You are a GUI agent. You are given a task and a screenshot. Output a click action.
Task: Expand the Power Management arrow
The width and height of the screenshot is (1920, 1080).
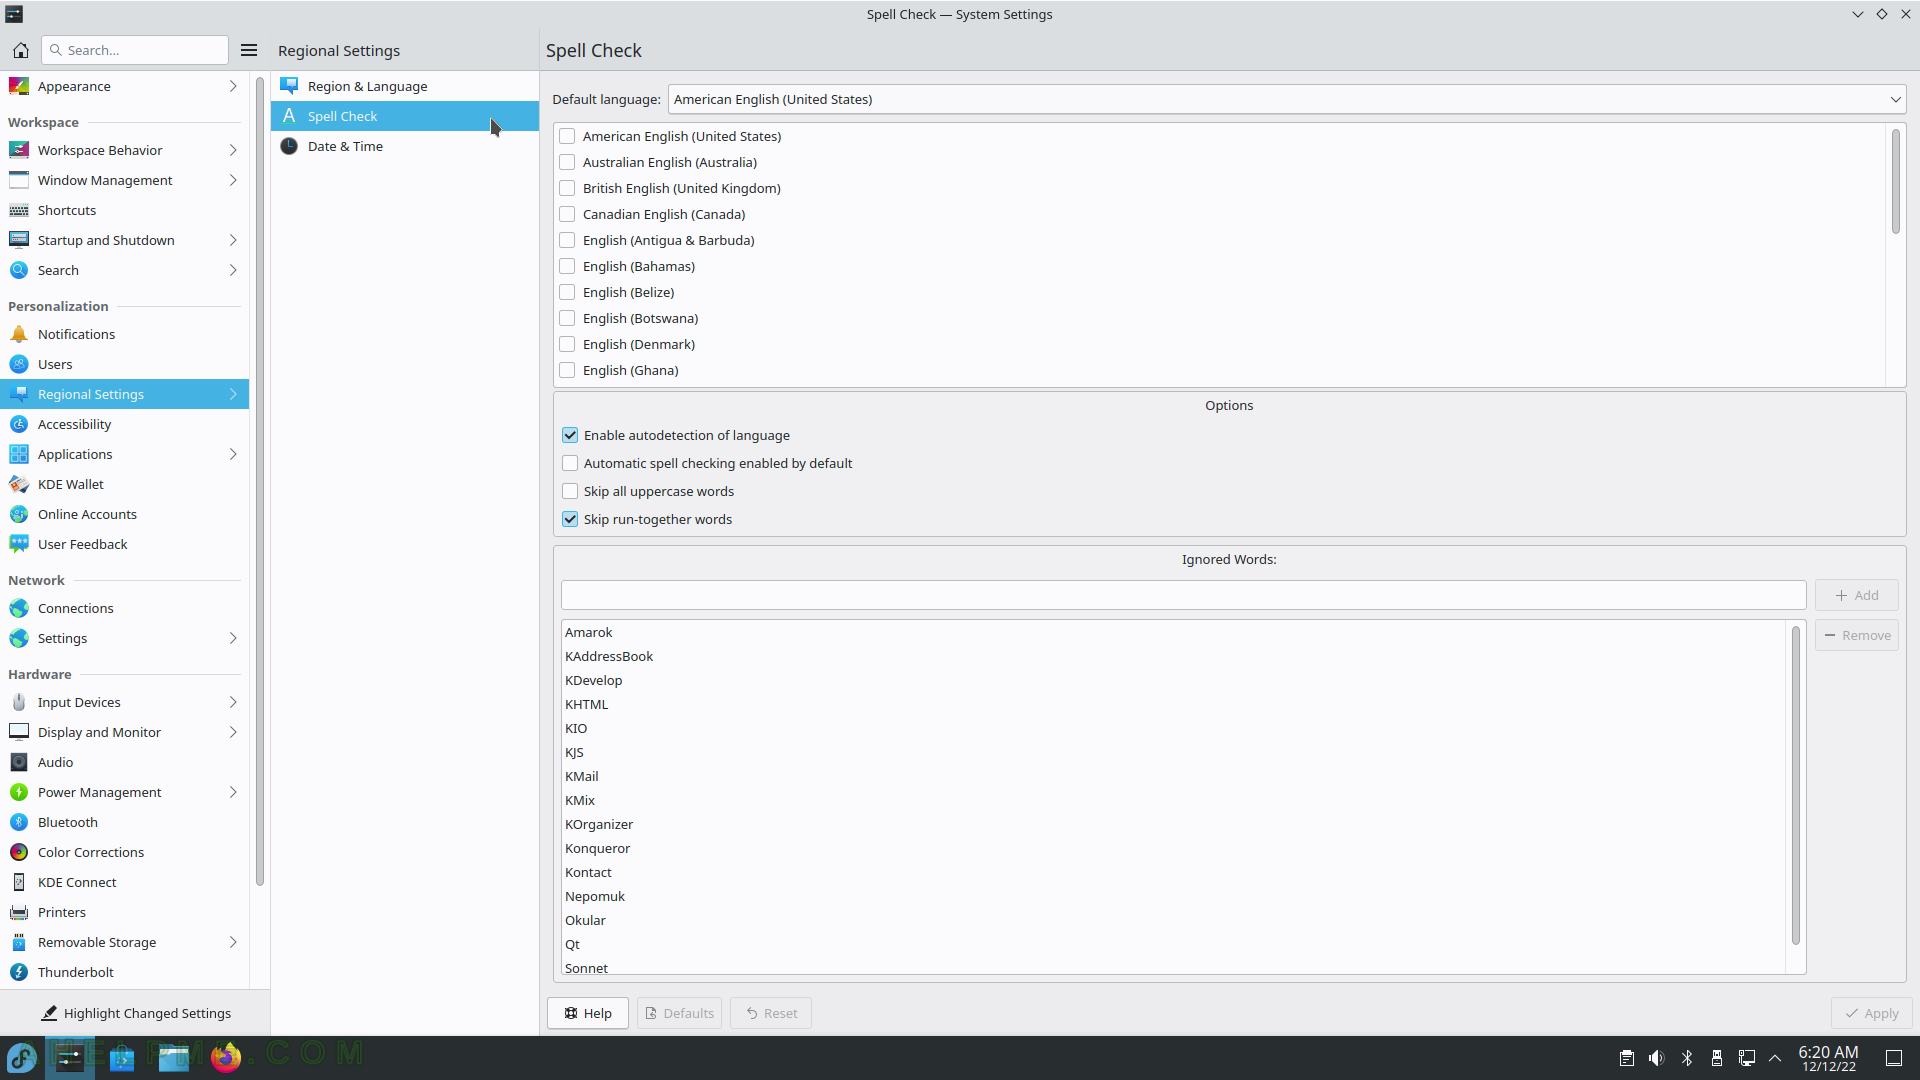(233, 792)
